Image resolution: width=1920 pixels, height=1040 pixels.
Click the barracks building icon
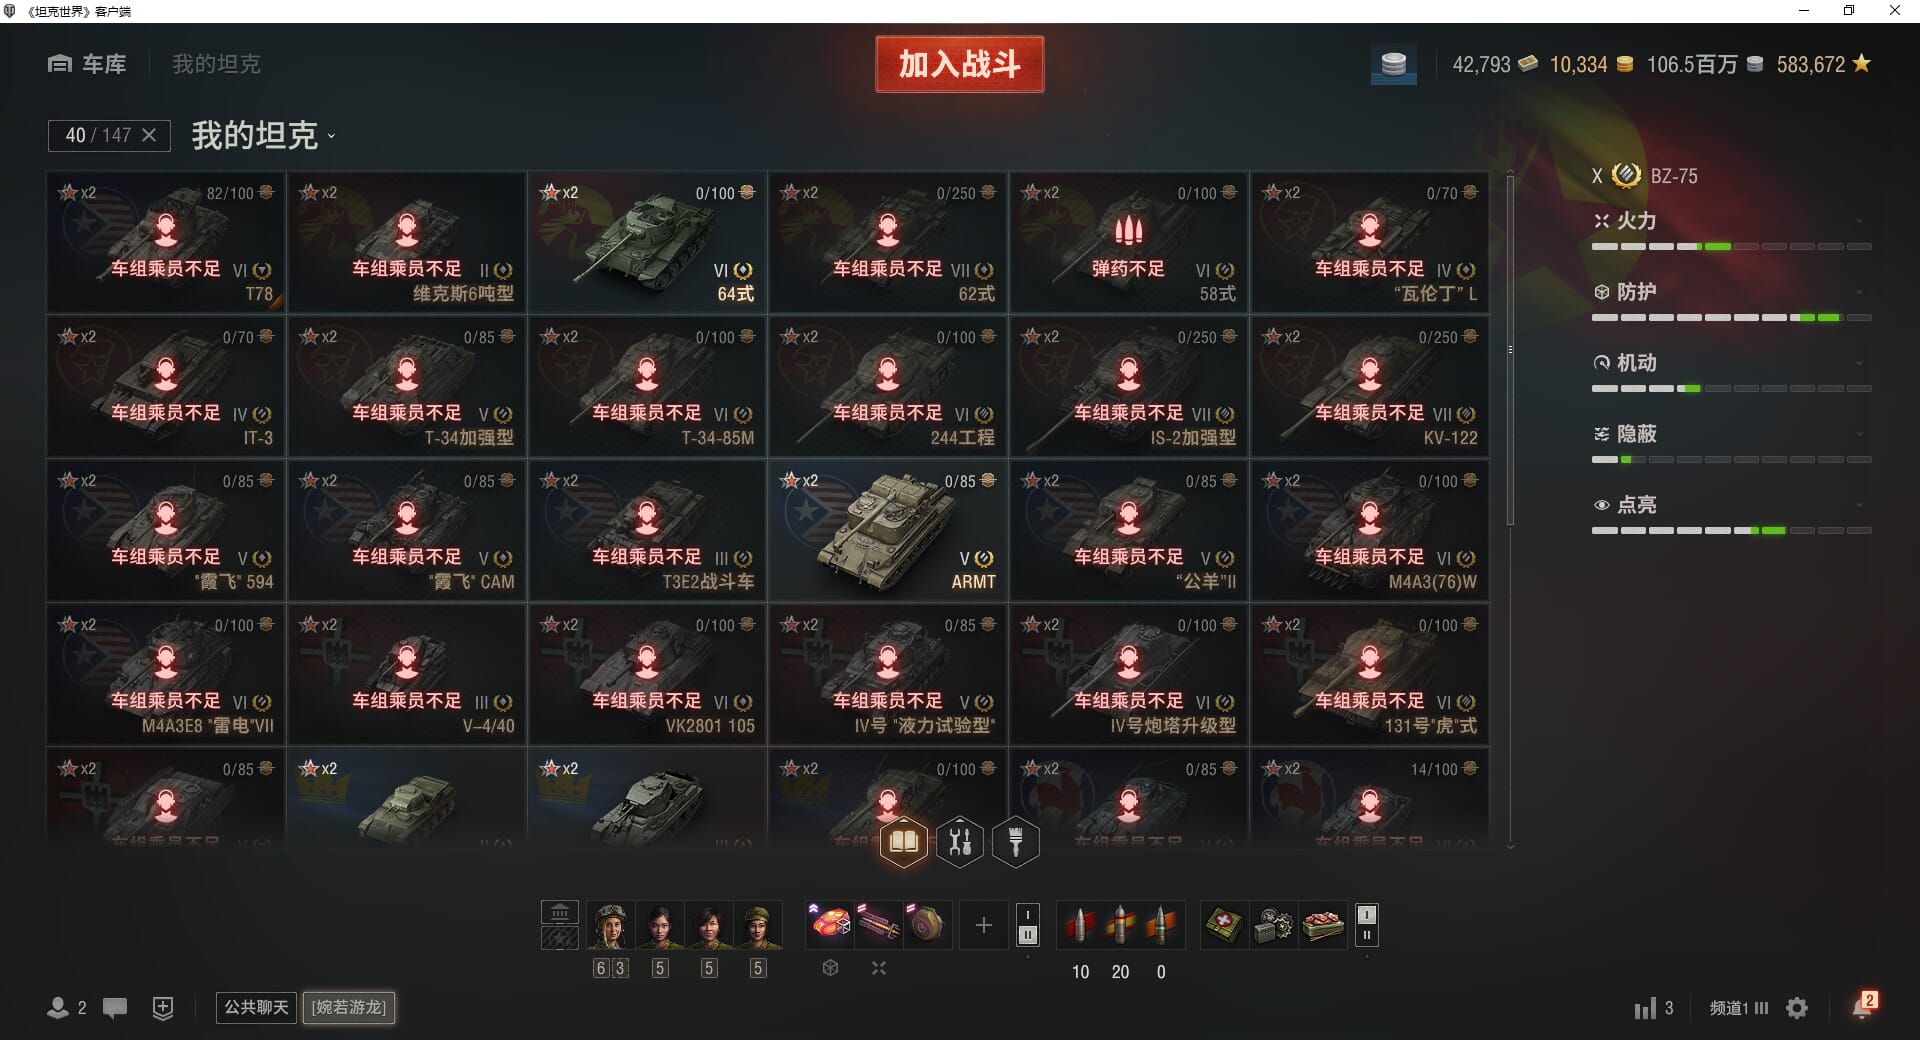560,912
